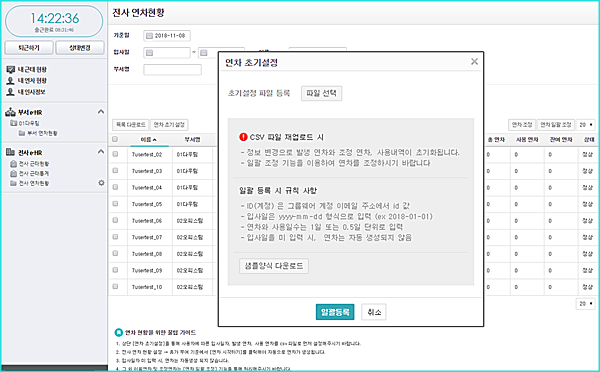Click the 기준일 date field 2018-11-08

coord(167,36)
